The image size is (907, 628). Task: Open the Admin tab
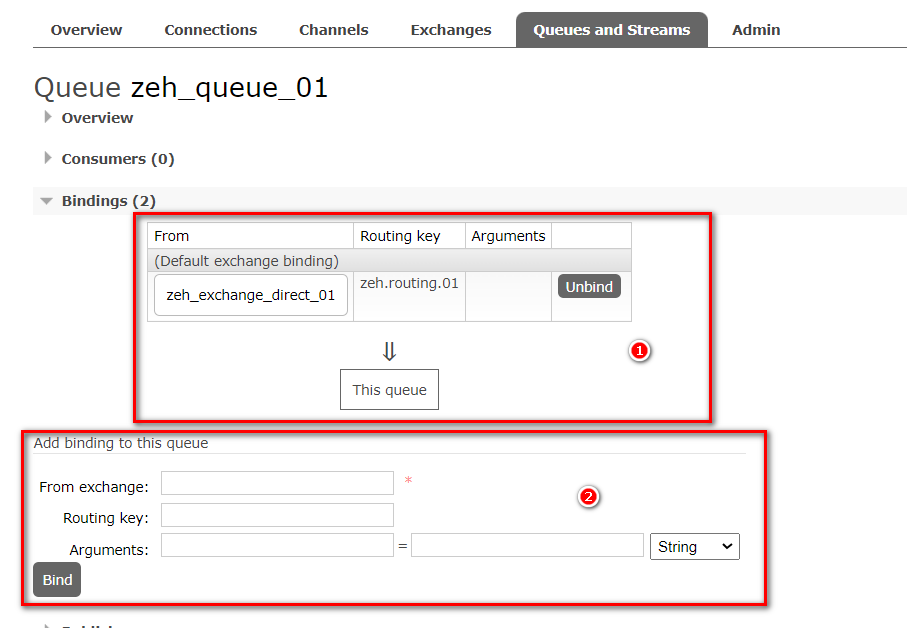point(756,30)
